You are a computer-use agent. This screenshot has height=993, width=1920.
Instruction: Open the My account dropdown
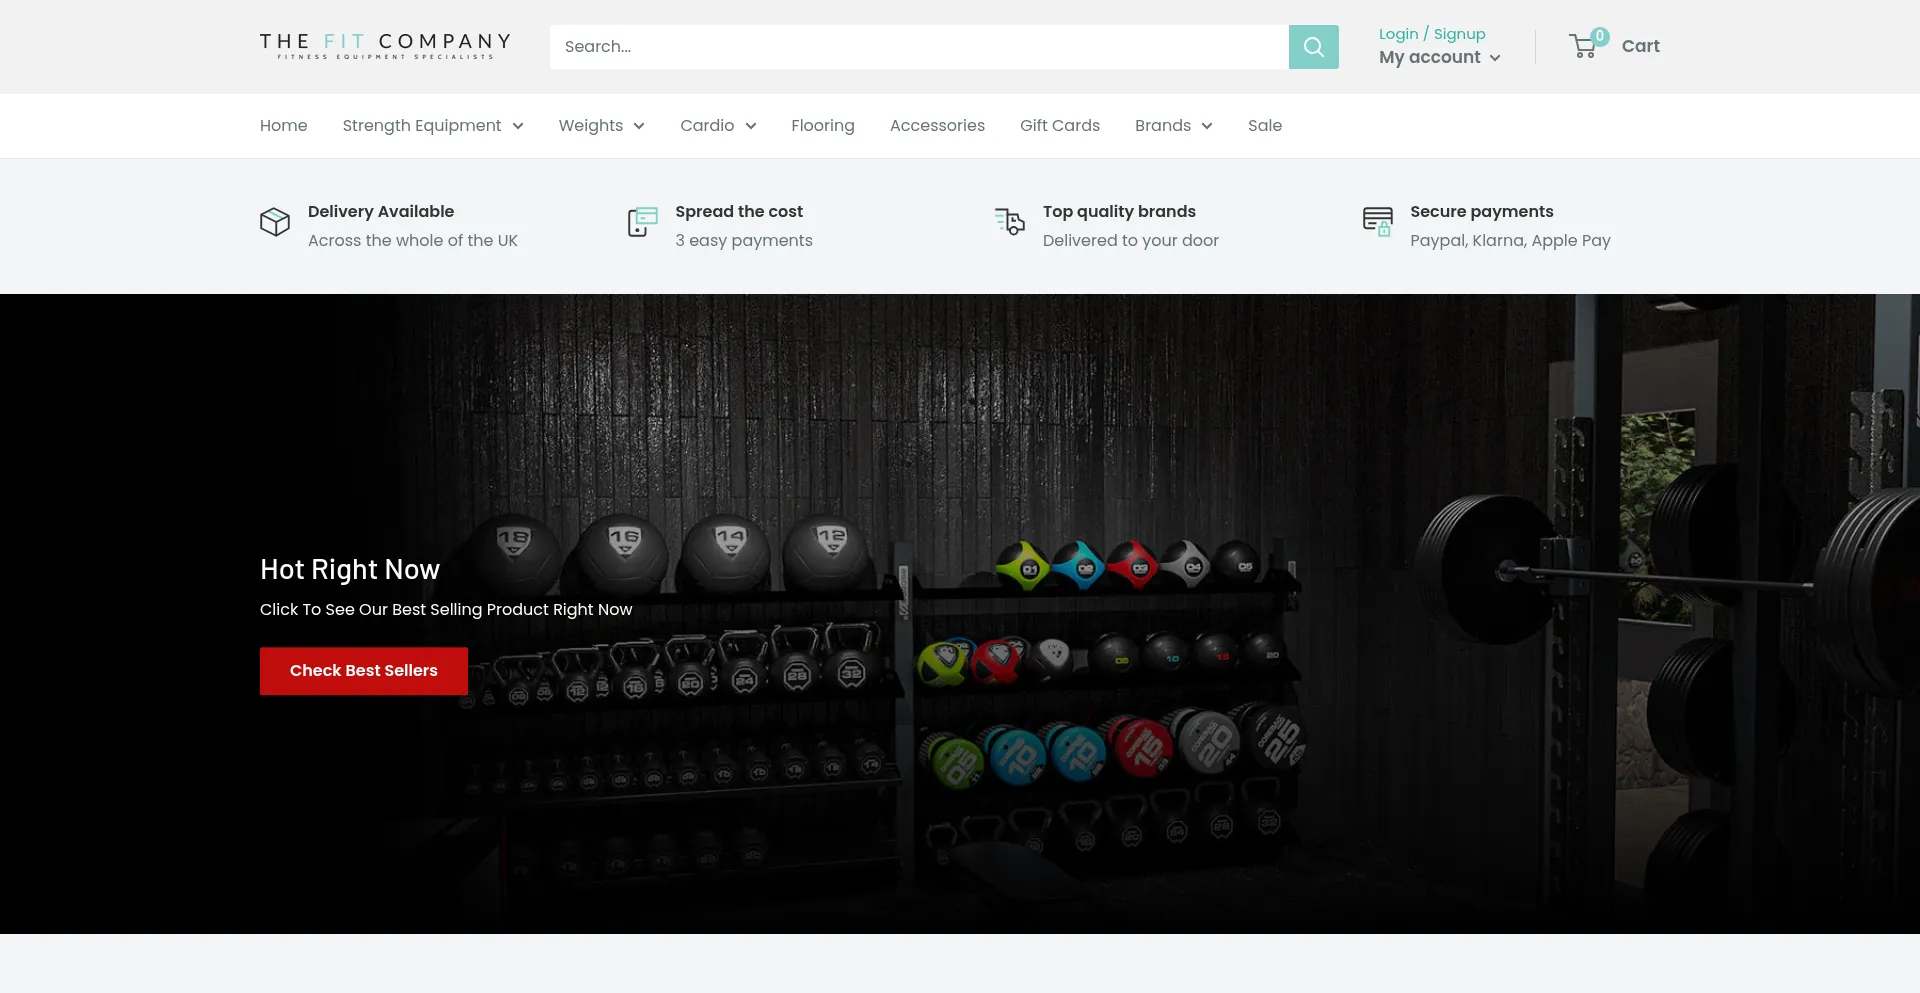click(1440, 58)
